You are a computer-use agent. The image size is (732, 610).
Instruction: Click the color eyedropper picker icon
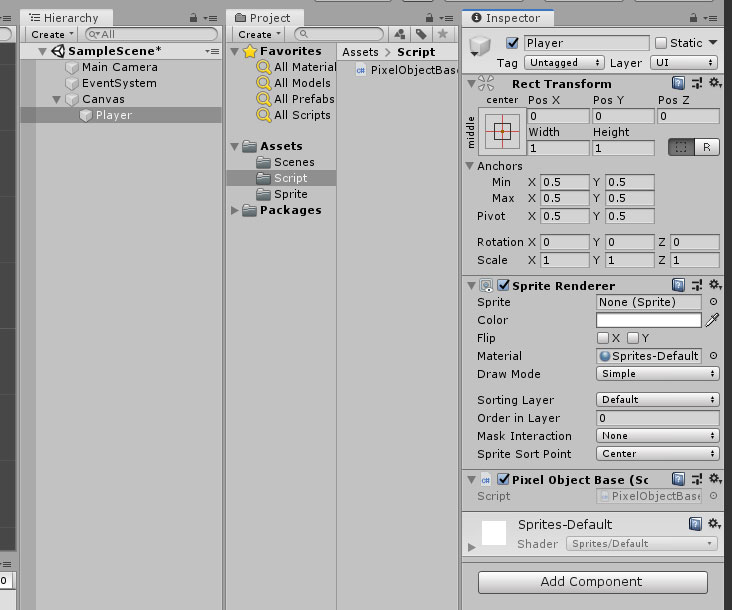(712, 320)
